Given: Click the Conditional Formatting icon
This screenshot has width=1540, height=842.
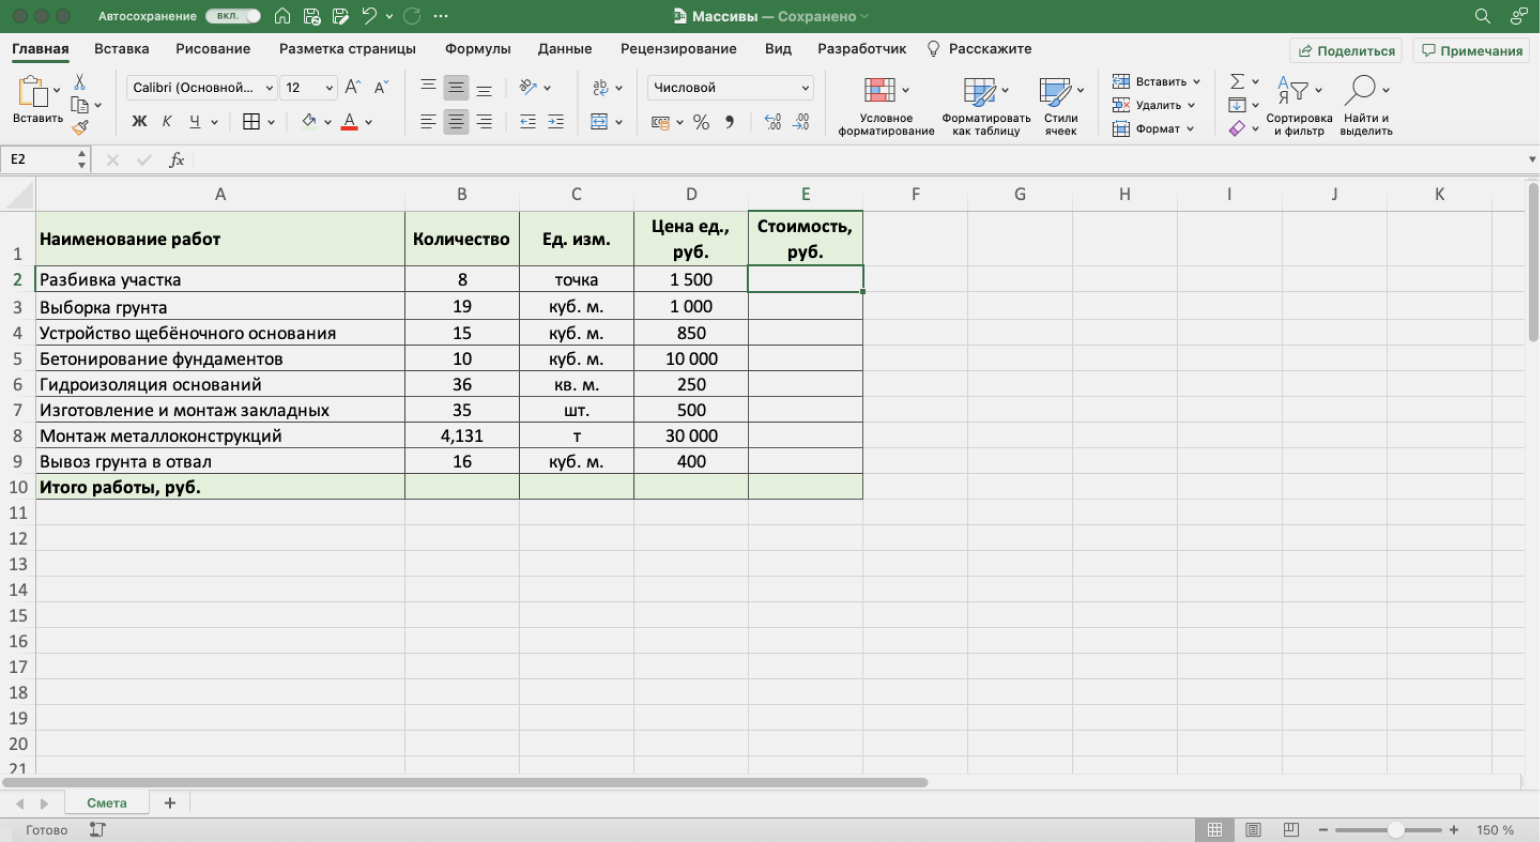Looking at the screenshot, I should (880, 91).
